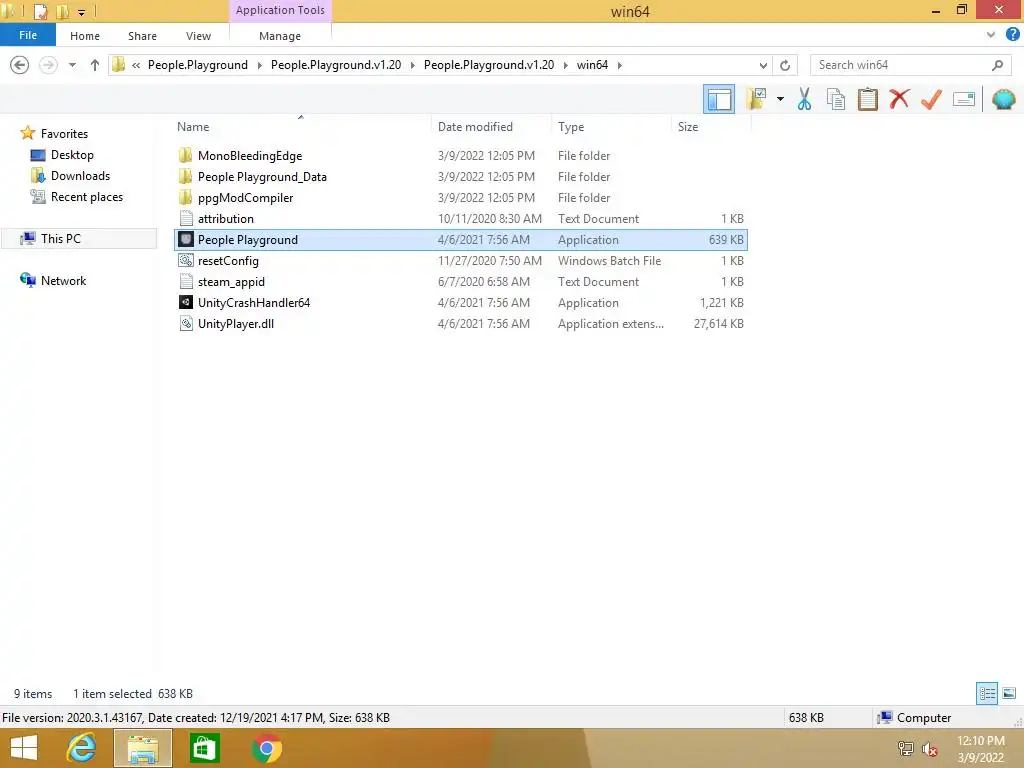Screen dimensions: 1024x768
Task: Open the Manage ribbon tab
Action: [x=280, y=36]
